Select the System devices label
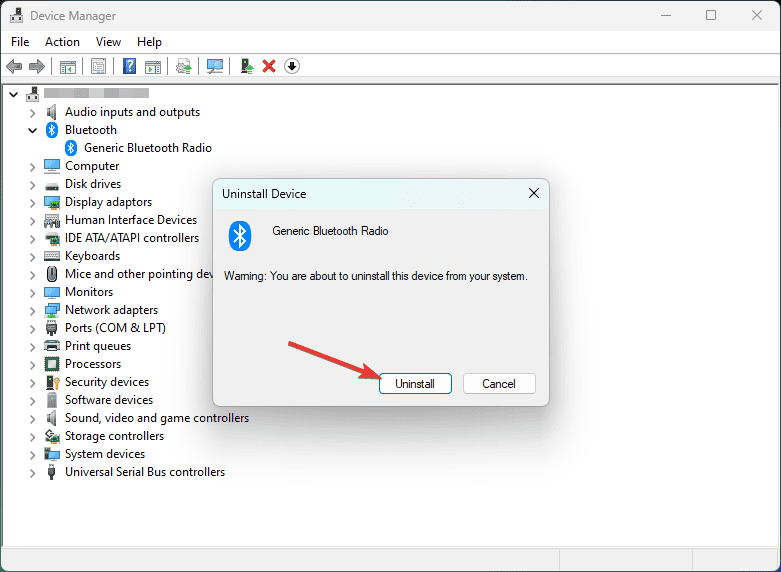The image size is (781, 572). coord(105,454)
